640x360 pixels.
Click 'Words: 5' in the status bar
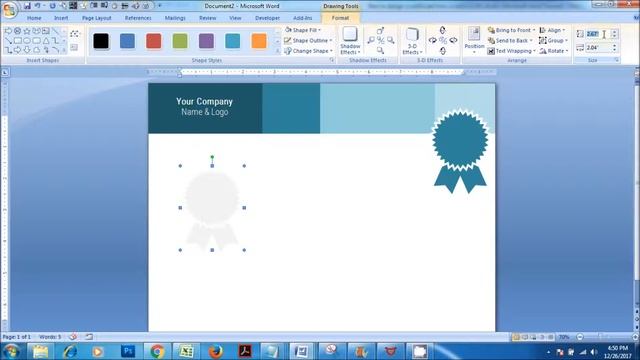point(50,337)
